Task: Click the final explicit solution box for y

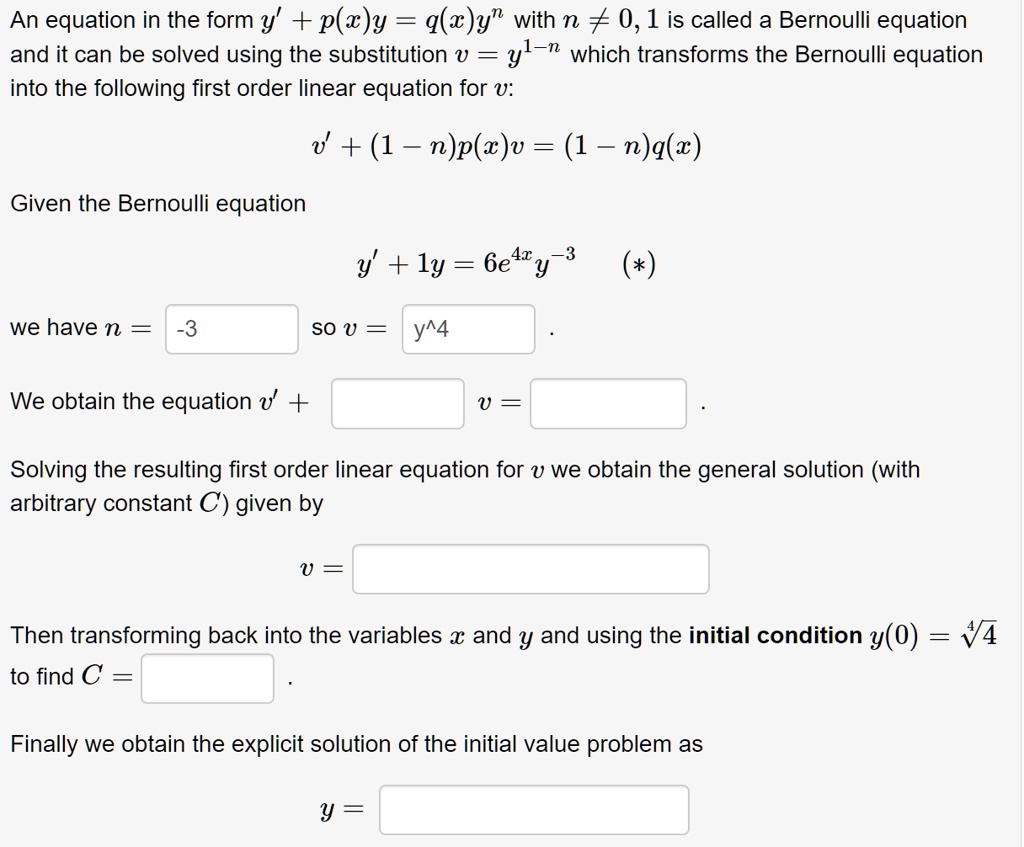Action: (533, 810)
